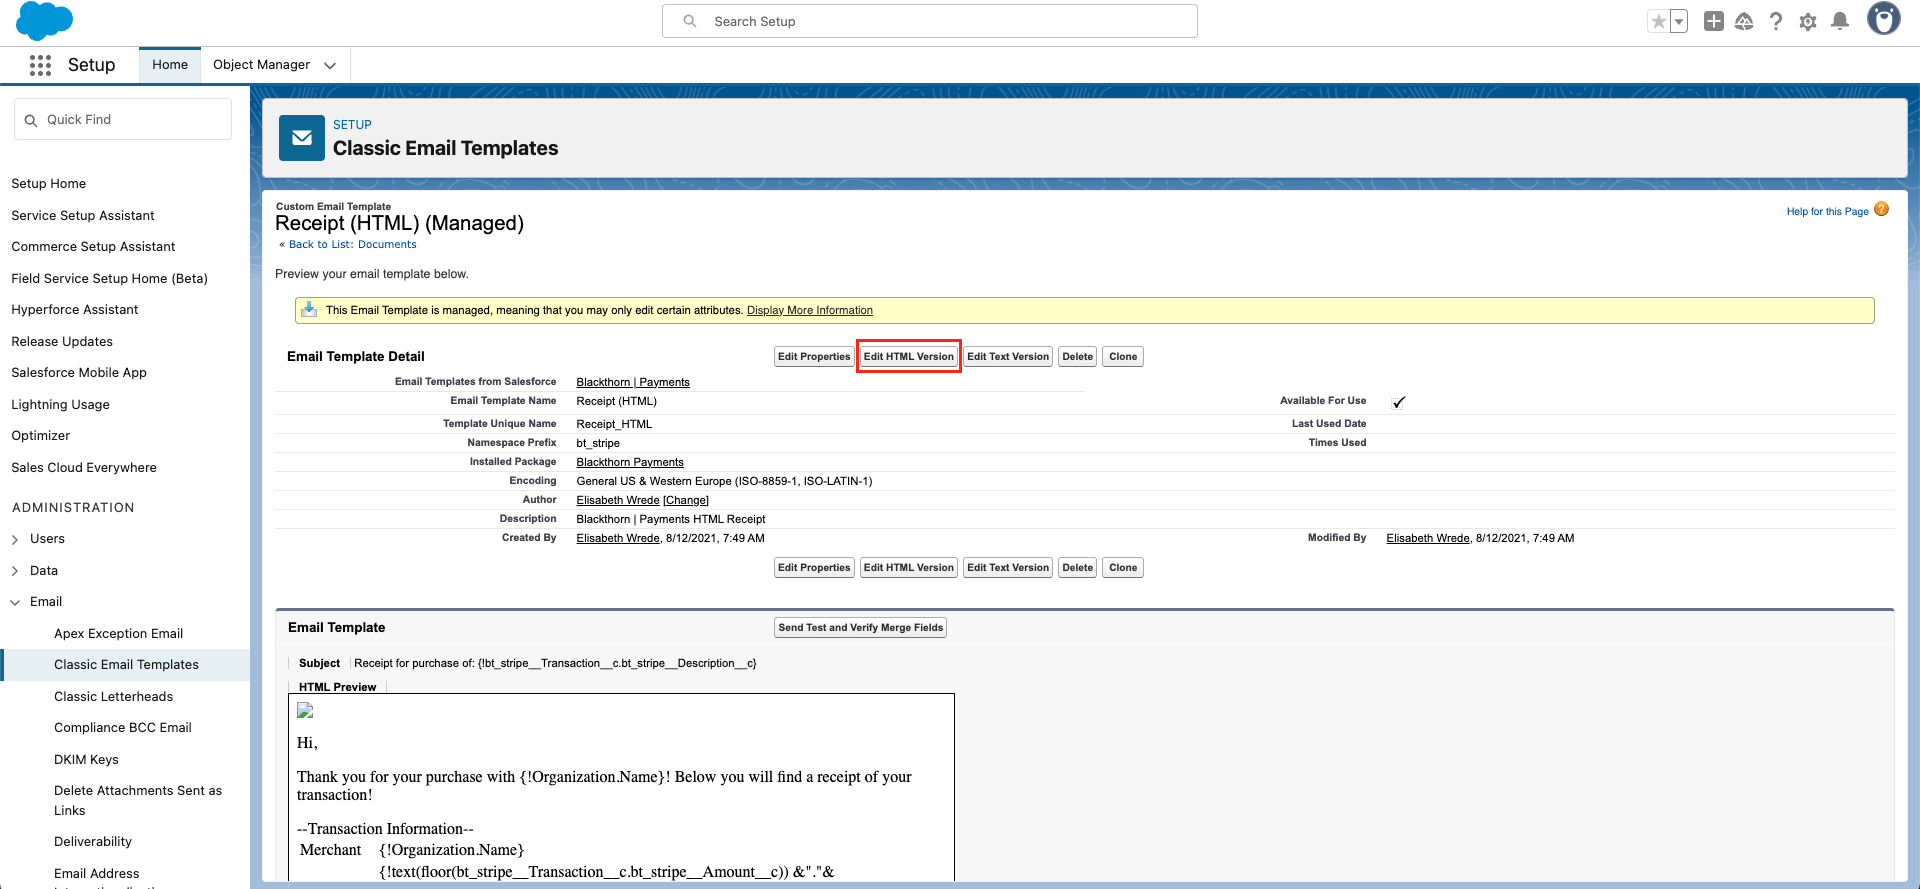Open Salesforce Mobile App in sidebar
This screenshot has width=1920, height=889.
coord(79,373)
